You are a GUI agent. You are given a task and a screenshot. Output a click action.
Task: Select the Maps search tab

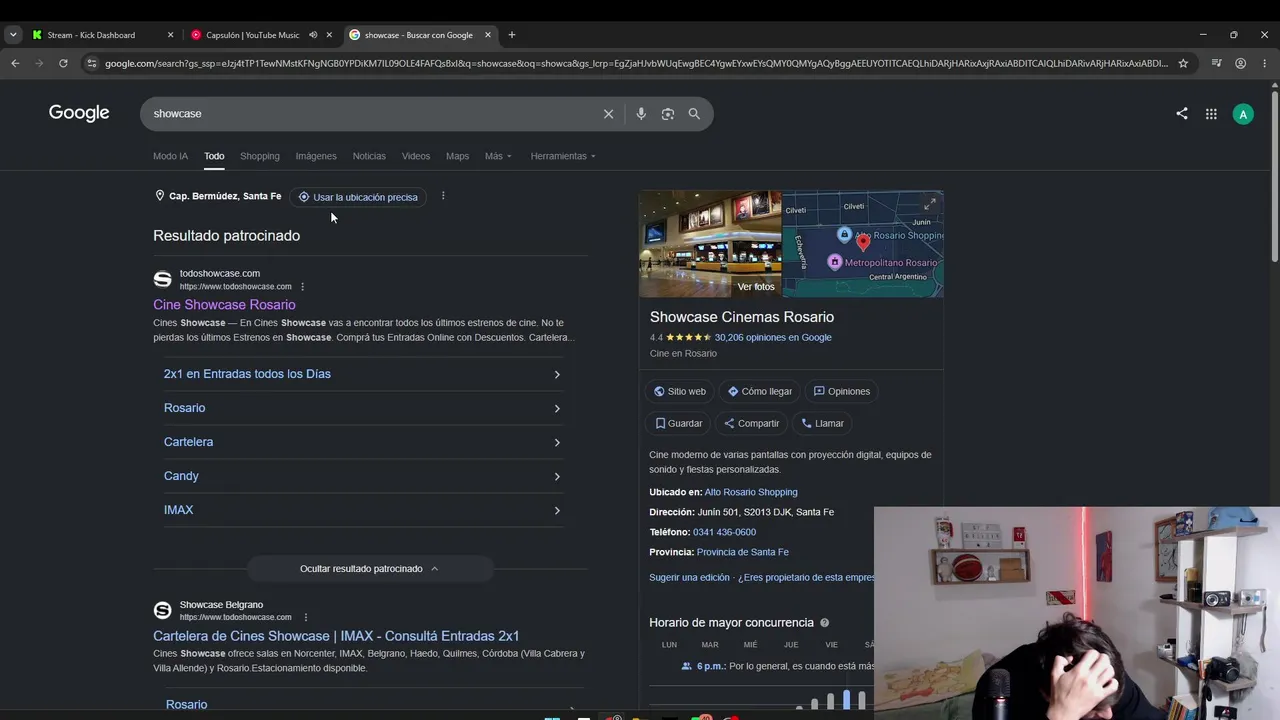[457, 156]
